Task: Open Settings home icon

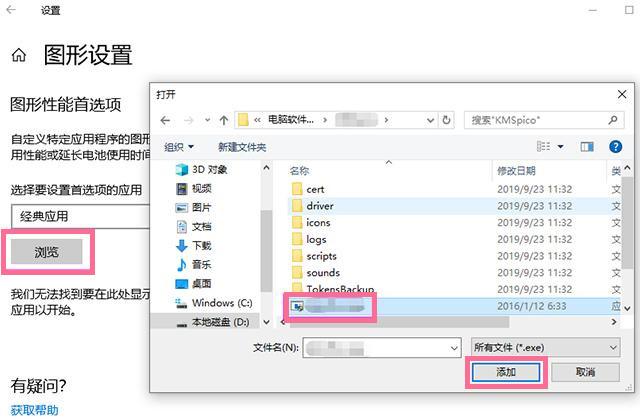Action: 19,55
